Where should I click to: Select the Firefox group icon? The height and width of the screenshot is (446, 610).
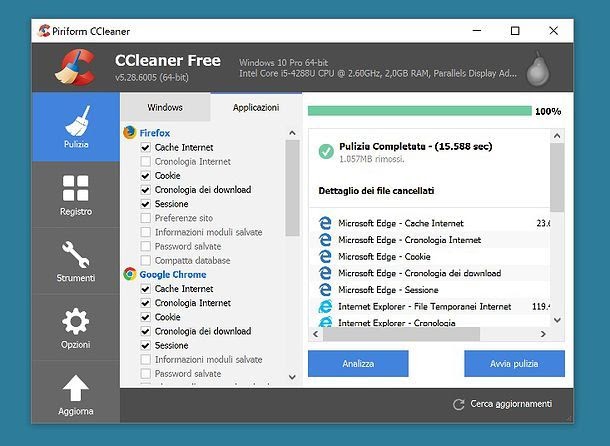[130, 132]
